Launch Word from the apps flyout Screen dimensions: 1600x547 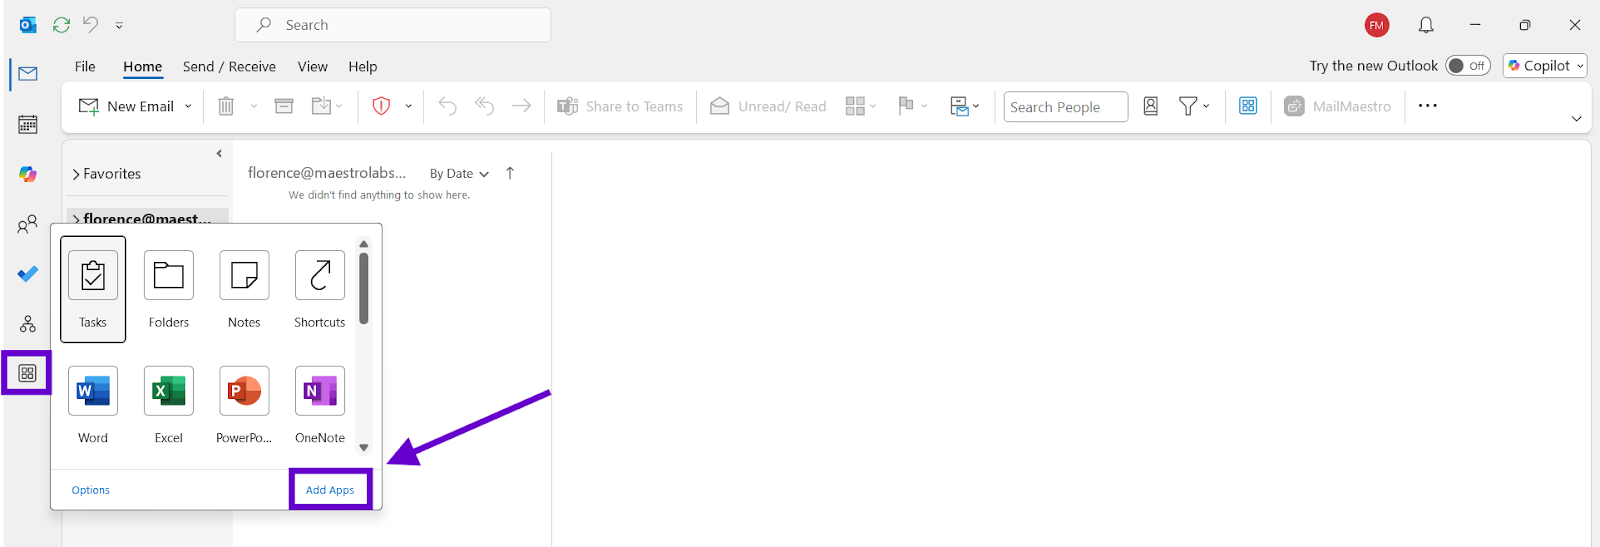click(93, 405)
